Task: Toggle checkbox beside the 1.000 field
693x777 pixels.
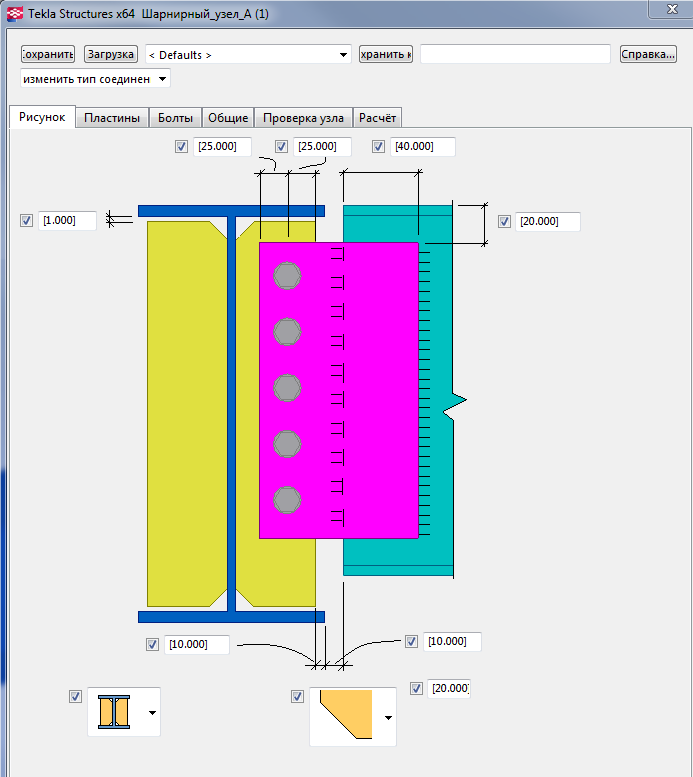Action: tap(26, 221)
